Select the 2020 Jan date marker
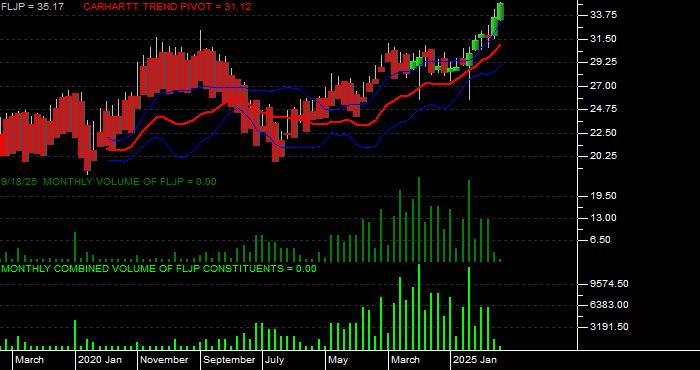The height and width of the screenshot is (370, 700). pos(100,360)
